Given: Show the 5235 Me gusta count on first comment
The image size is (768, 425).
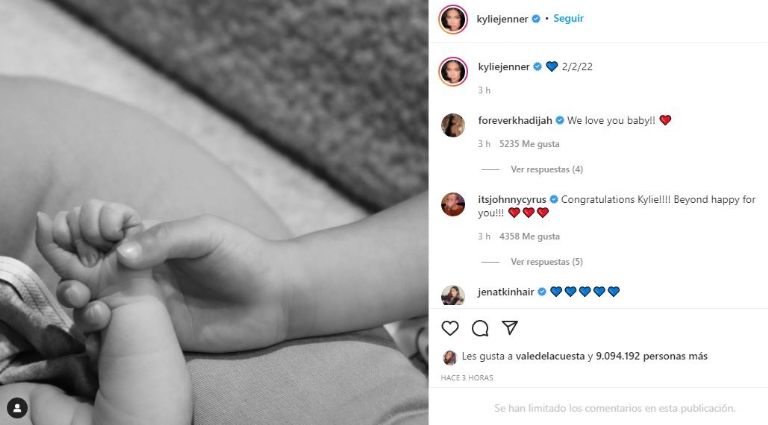Looking at the screenshot, I should tap(529, 144).
